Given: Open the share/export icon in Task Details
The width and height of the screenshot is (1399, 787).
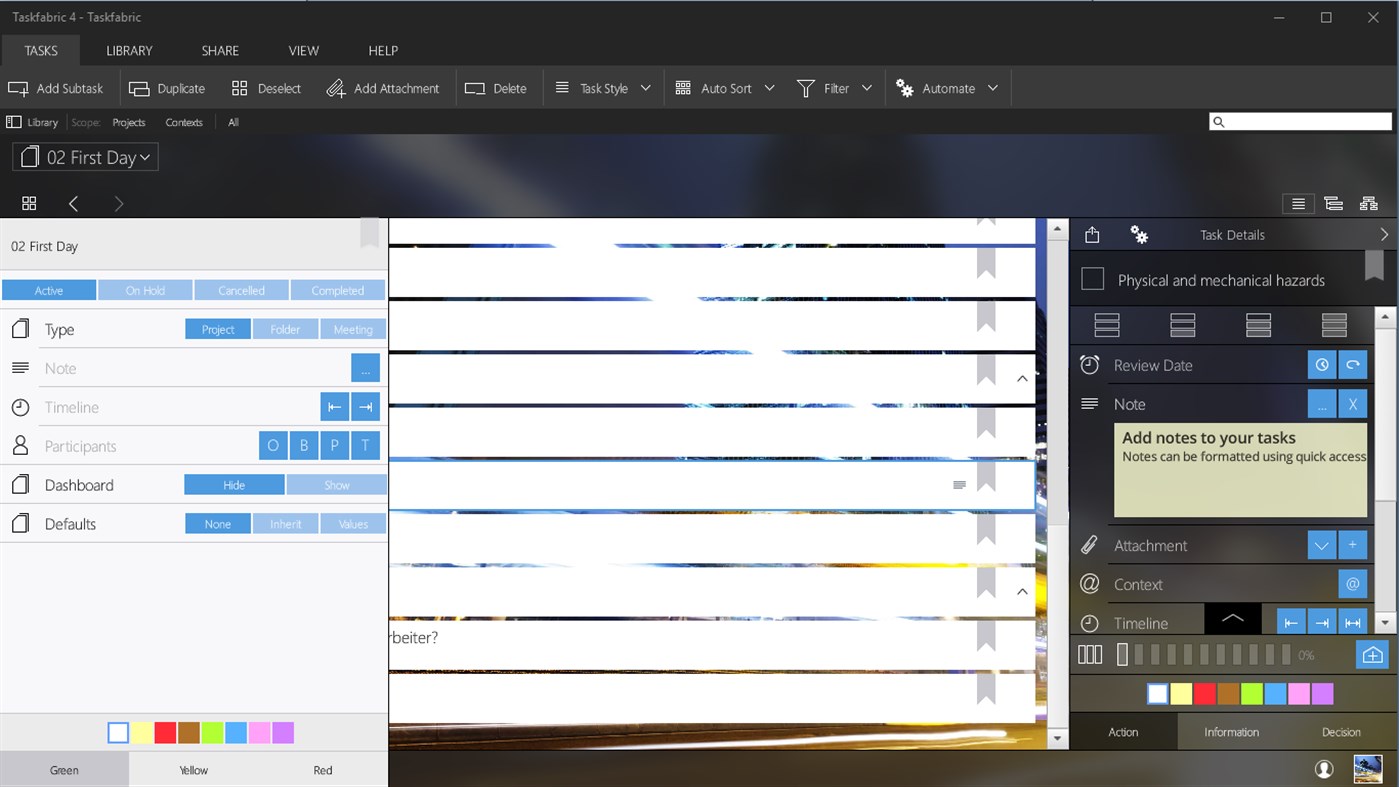Looking at the screenshot, I should (1091, 234).
